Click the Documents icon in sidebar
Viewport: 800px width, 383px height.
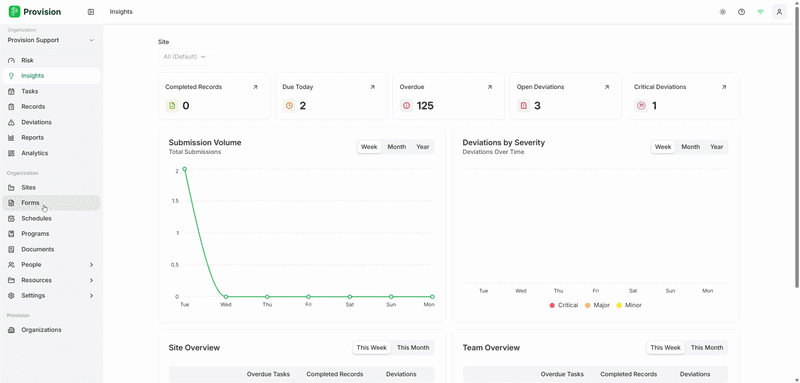(11, 249)
